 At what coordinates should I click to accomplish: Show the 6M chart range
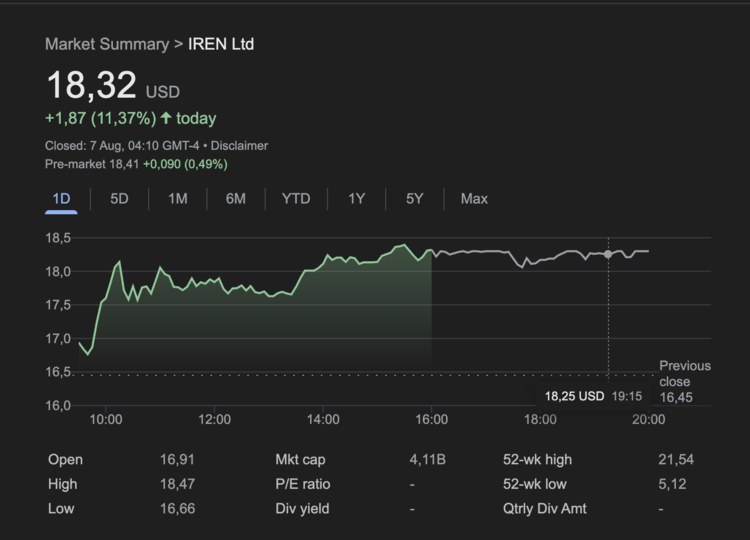point(235,198)
